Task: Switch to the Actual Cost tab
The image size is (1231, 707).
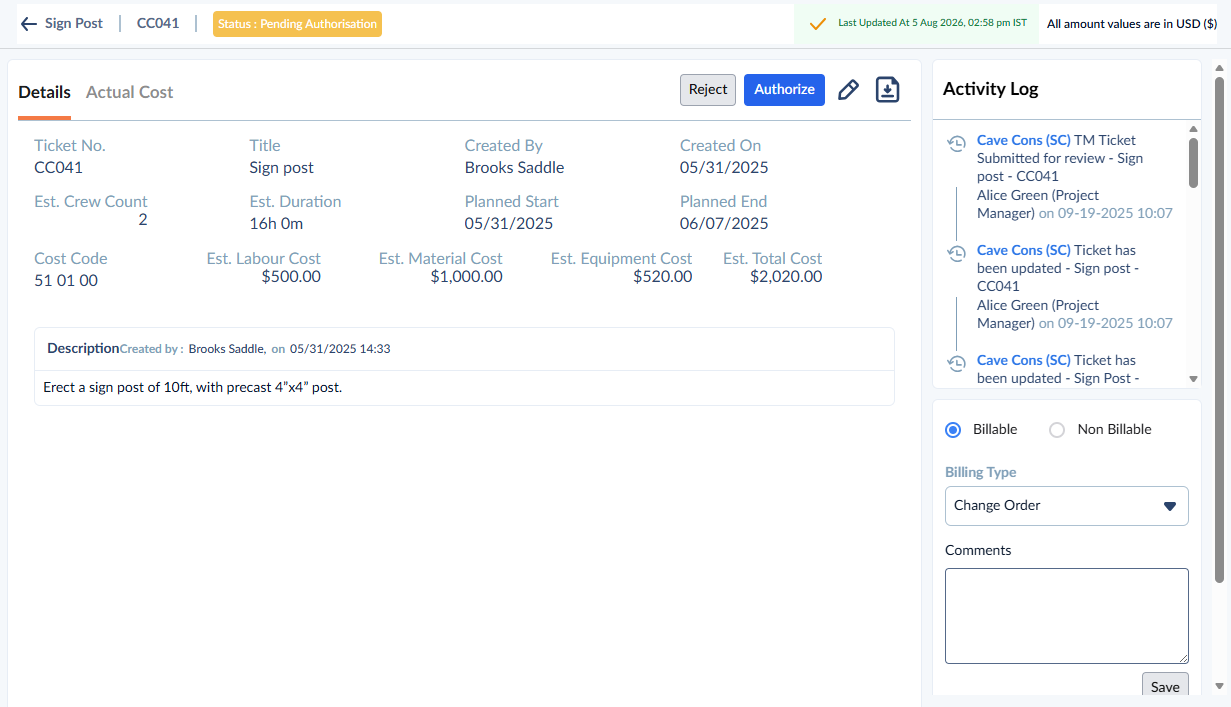Action: point(130,92)
